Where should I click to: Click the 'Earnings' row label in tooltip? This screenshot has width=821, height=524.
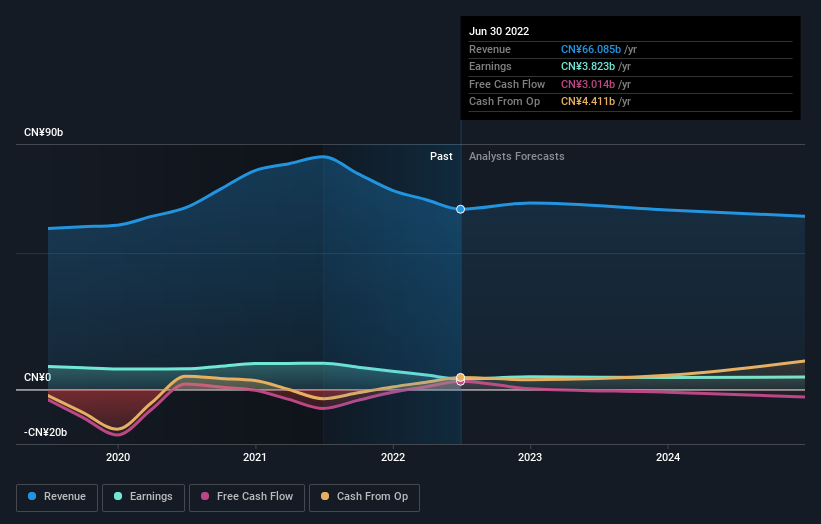[490, 66]
